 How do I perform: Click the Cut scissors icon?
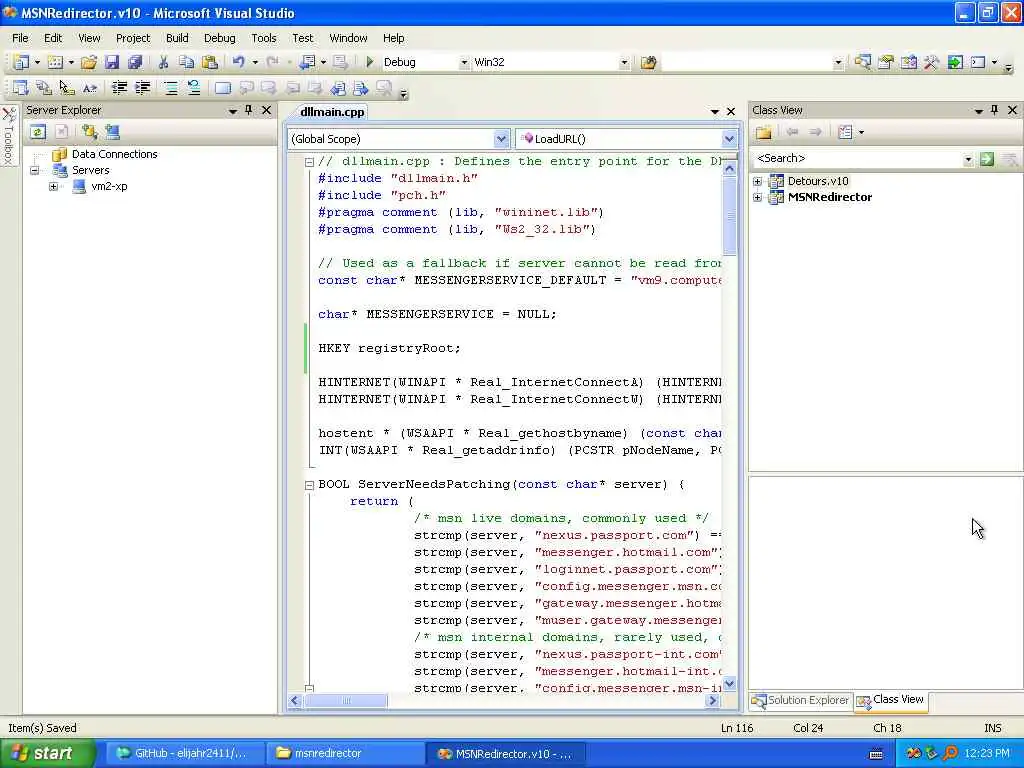[163, 62]
